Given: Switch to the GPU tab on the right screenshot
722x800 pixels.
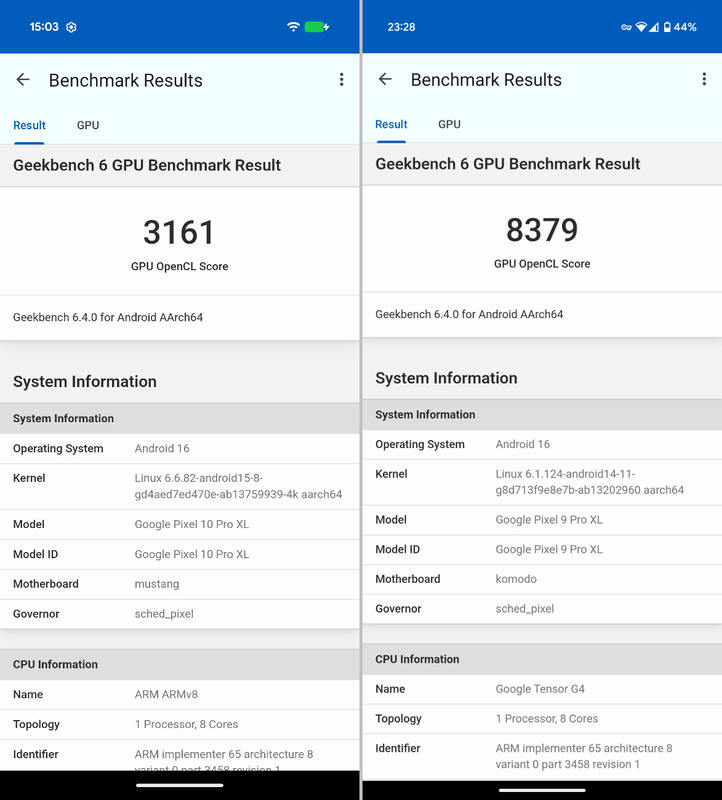Looking at the screenshot, I should (x=449, y=124).
